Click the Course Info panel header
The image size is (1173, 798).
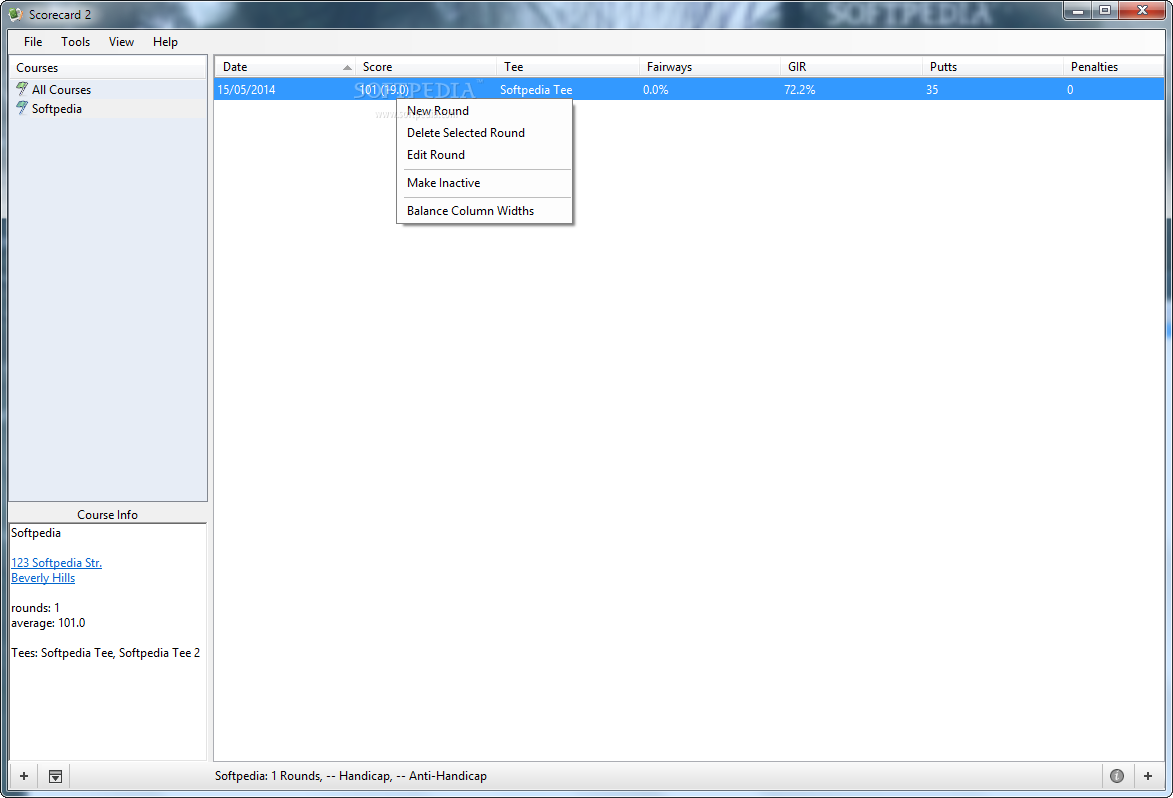point(107,515)
